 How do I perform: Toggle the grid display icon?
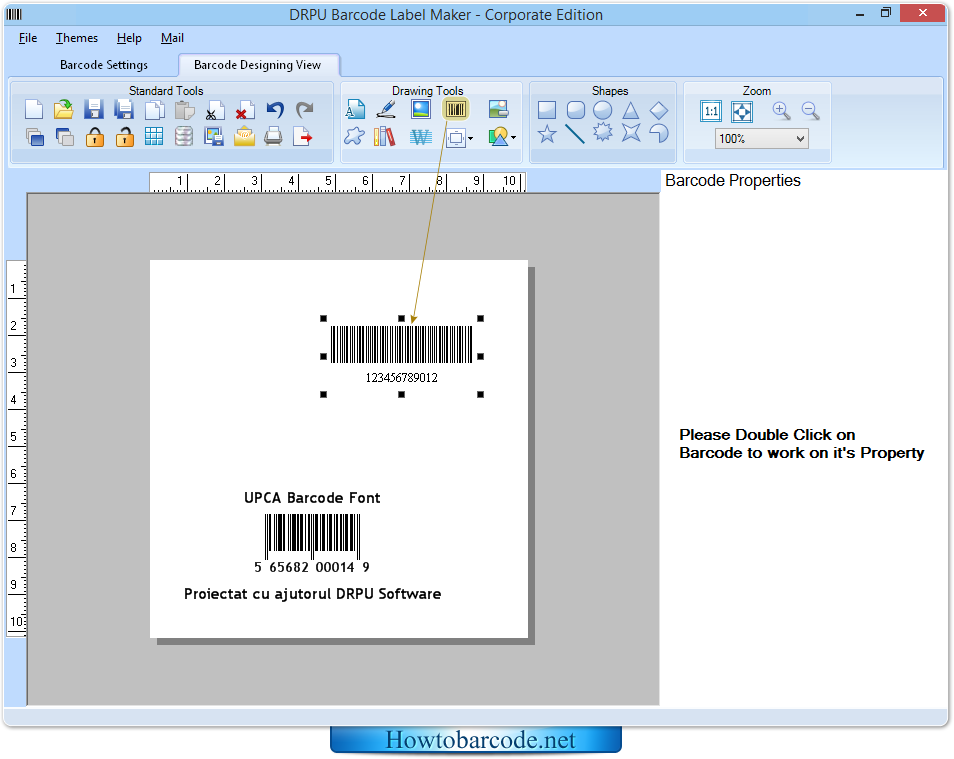(154, 136)
